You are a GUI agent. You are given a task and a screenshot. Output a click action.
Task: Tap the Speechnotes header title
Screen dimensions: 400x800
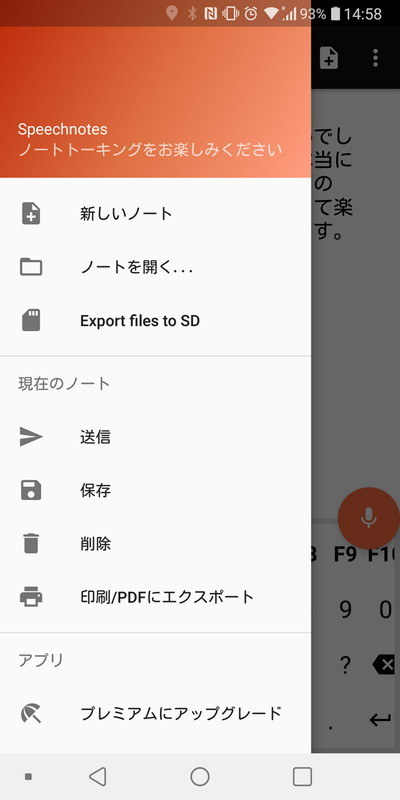pyautogui.click(x=63, y=129)
